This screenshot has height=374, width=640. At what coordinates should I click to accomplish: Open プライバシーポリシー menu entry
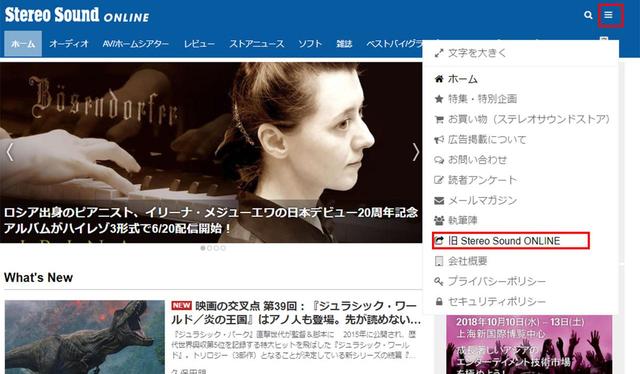pos(497,281)
